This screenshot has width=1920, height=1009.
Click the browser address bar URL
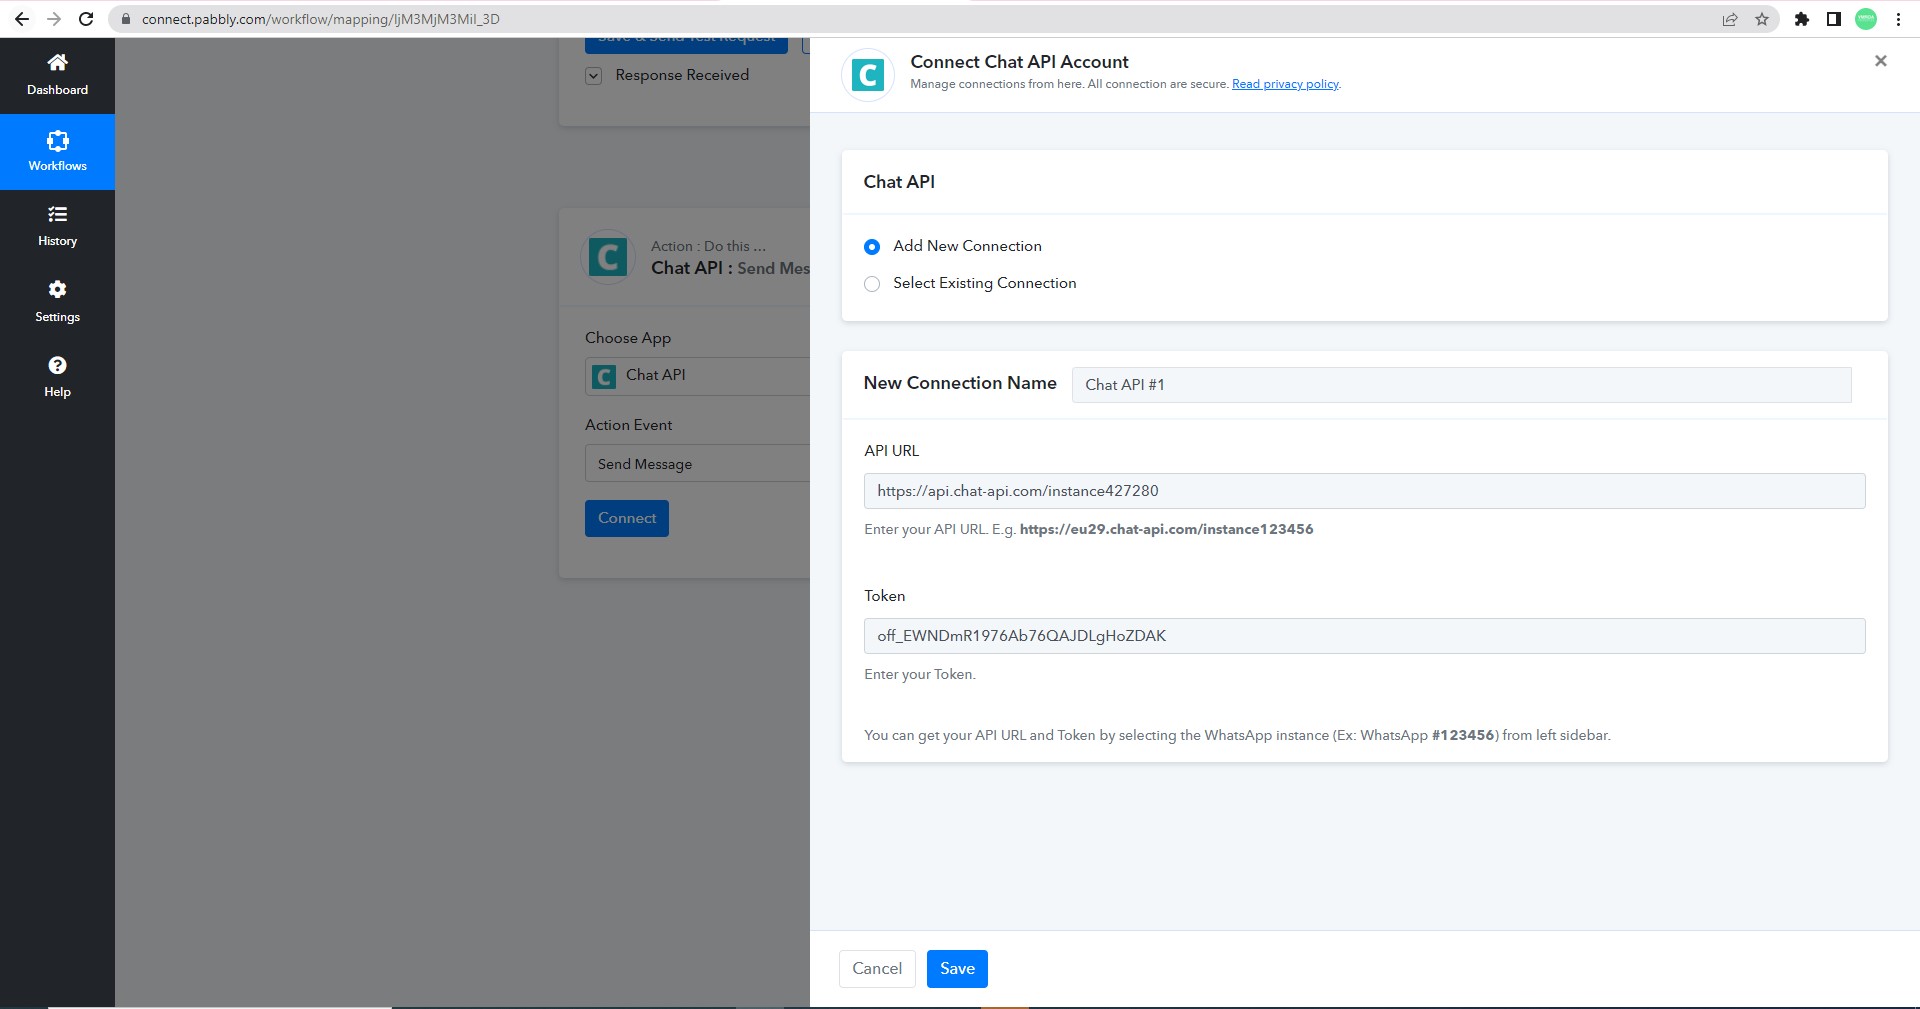point(320,19)
